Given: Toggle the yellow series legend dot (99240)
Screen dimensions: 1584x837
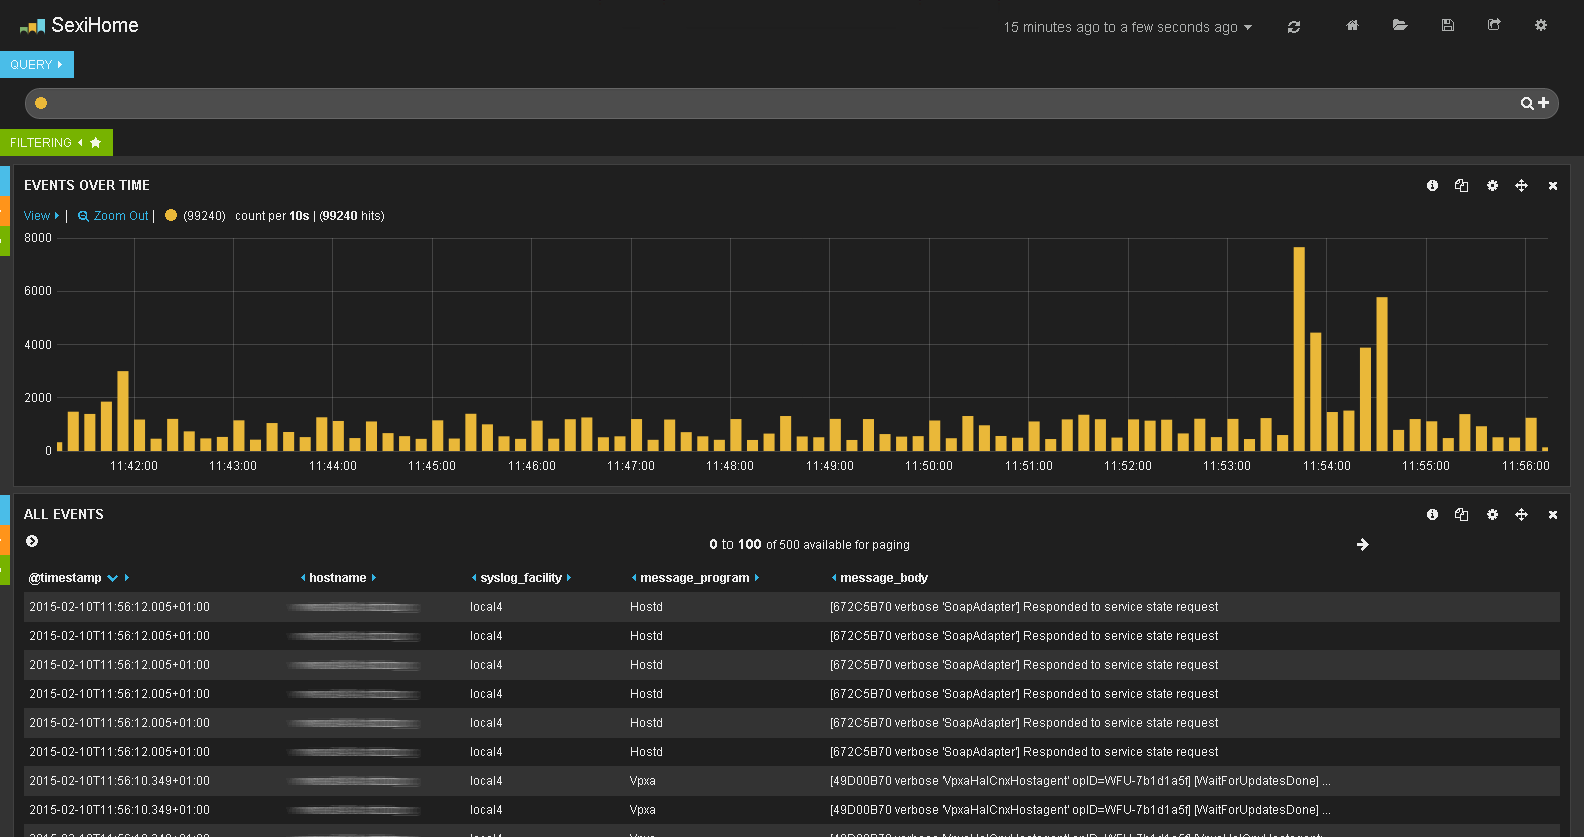Looking at the screenshot, I should coord(171,215).
